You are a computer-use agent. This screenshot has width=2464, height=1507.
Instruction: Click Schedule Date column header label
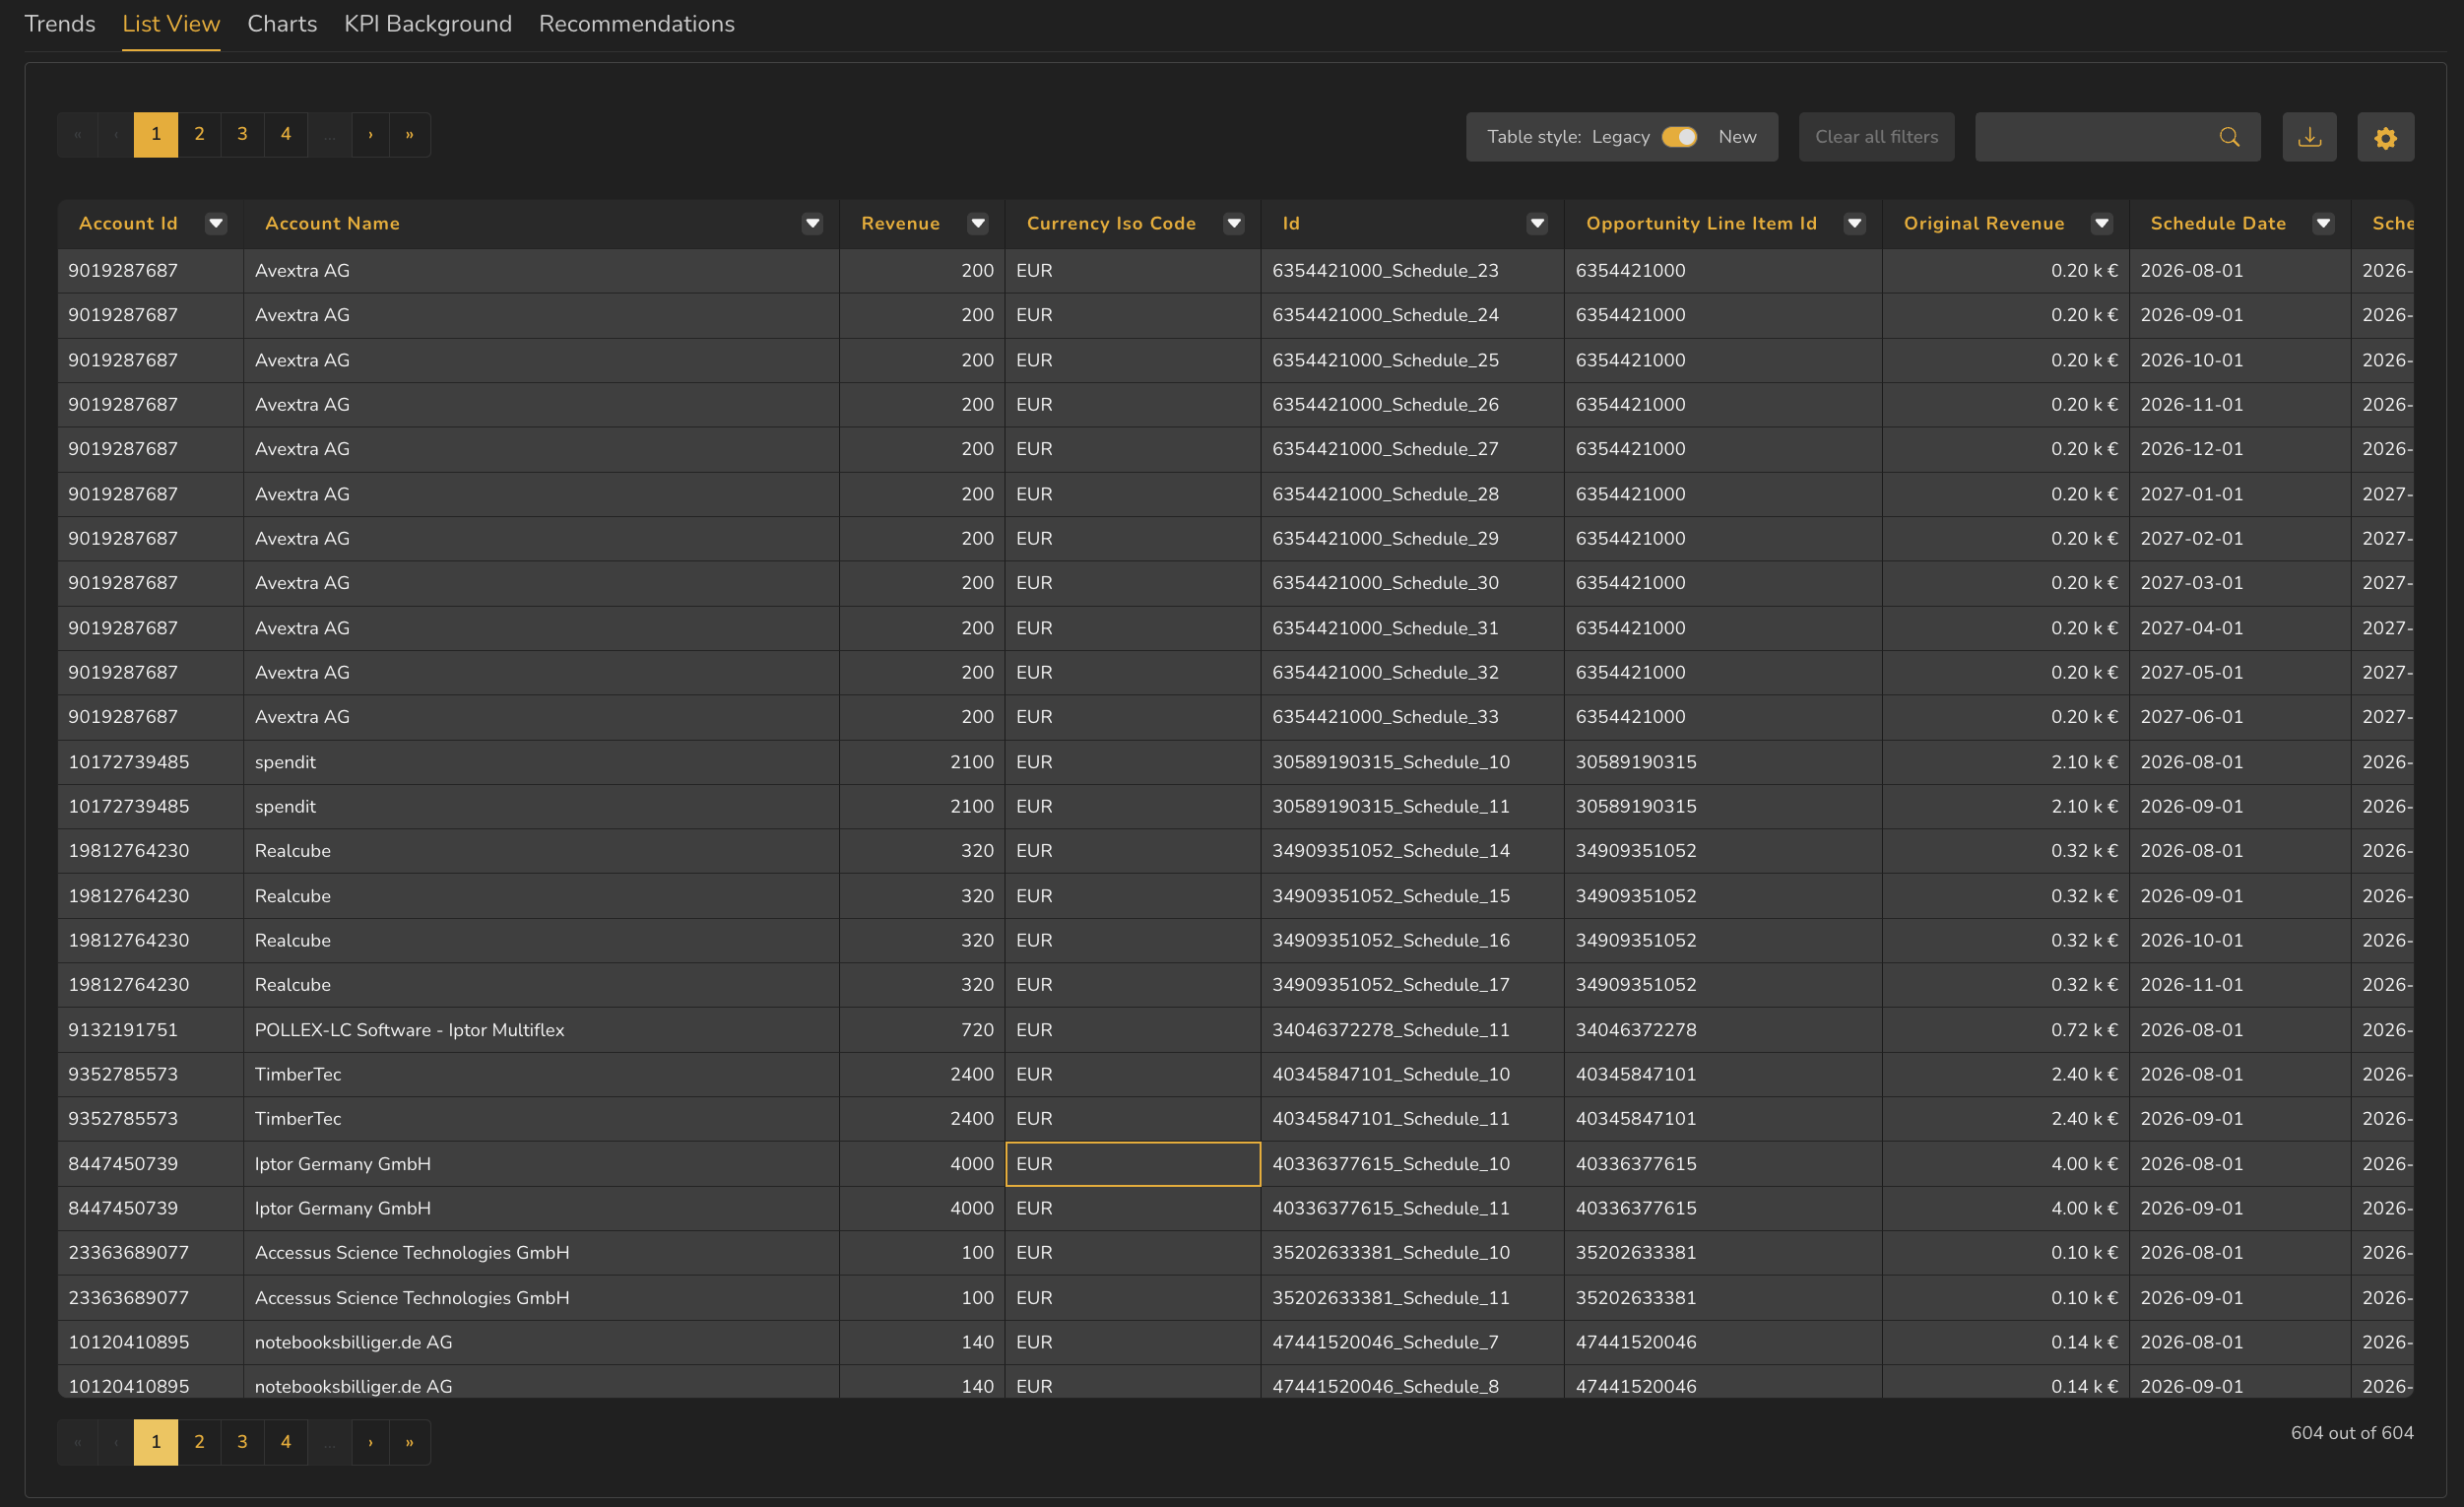coord(2218,224)
